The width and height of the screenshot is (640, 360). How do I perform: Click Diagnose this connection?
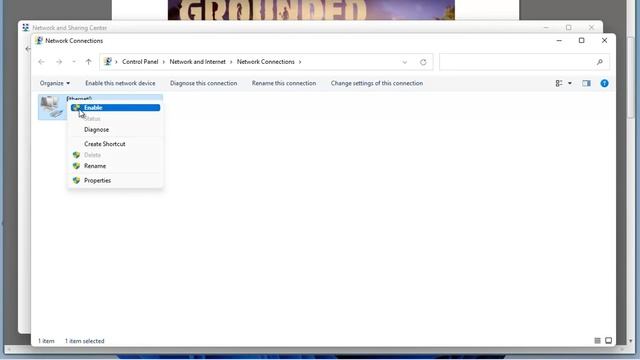[x=203, y=83]
